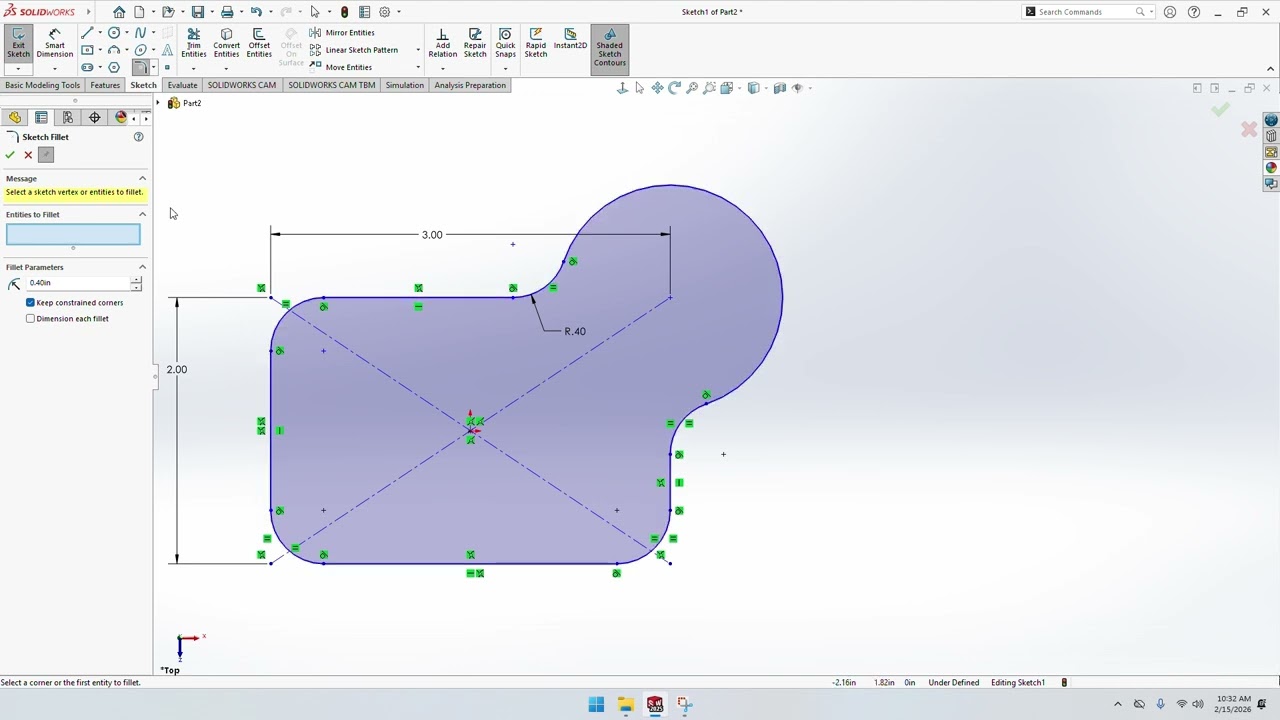The width and height of the screenshot is (1280, 720).
Task: Select Mirror Entities command
Action: tap(342, 33)
